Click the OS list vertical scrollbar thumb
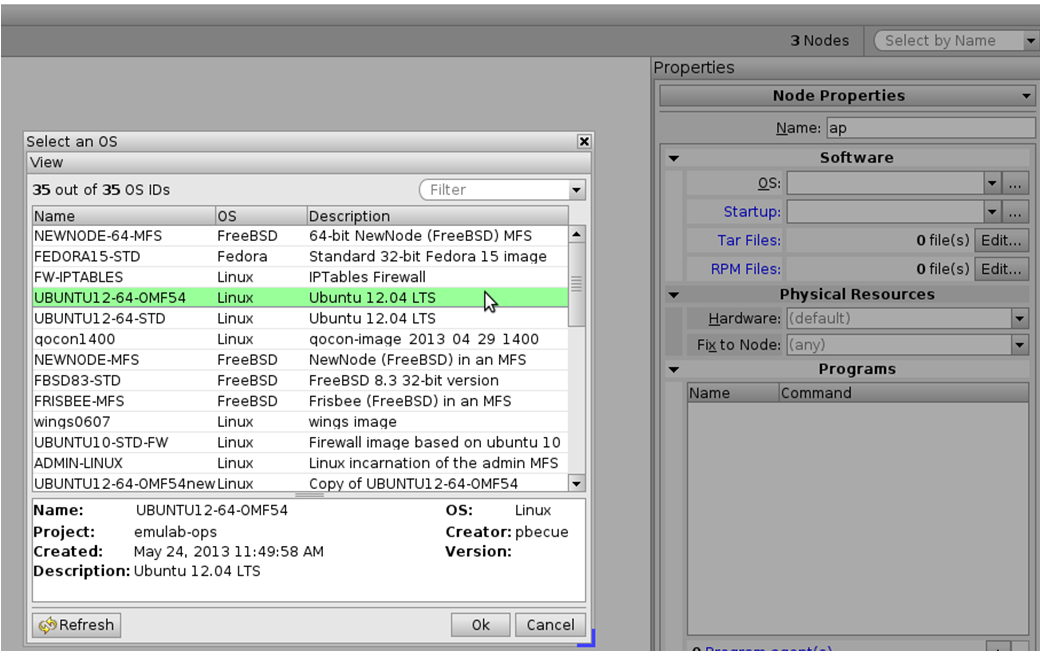1041x652 pixels. pyautogui.click(x=576, y=284)
